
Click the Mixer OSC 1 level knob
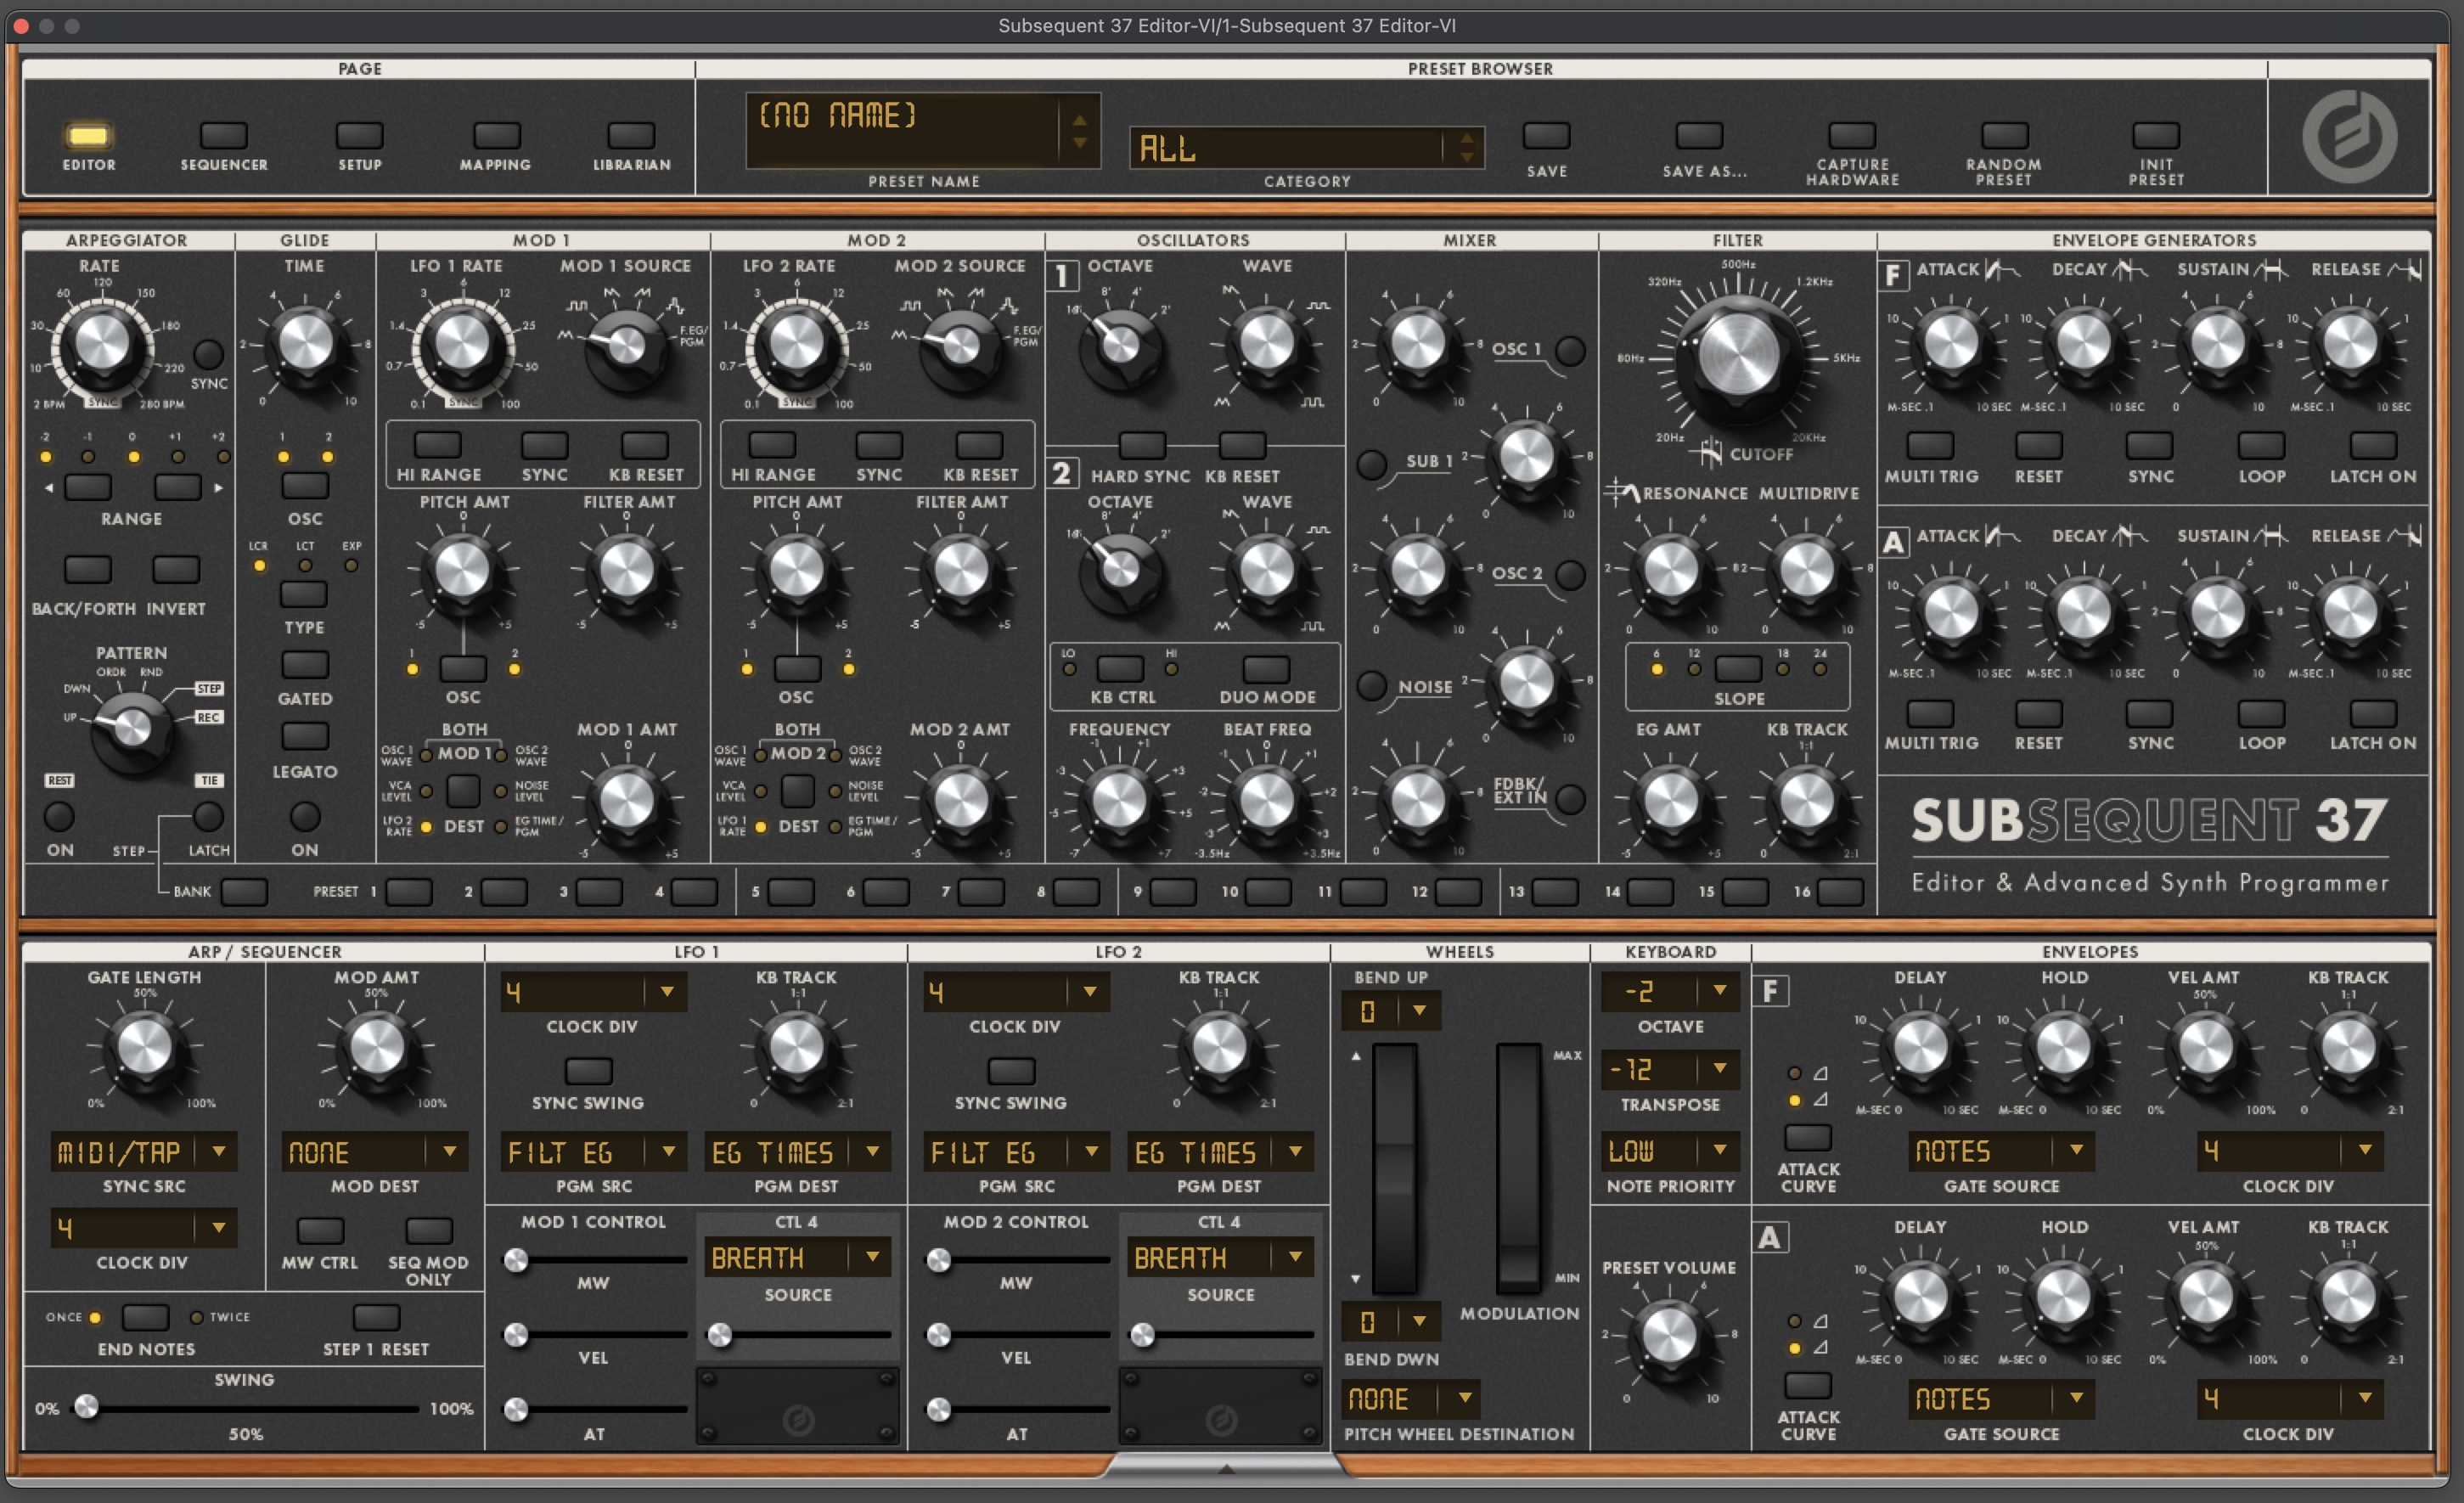click(x=1418, y=343)
